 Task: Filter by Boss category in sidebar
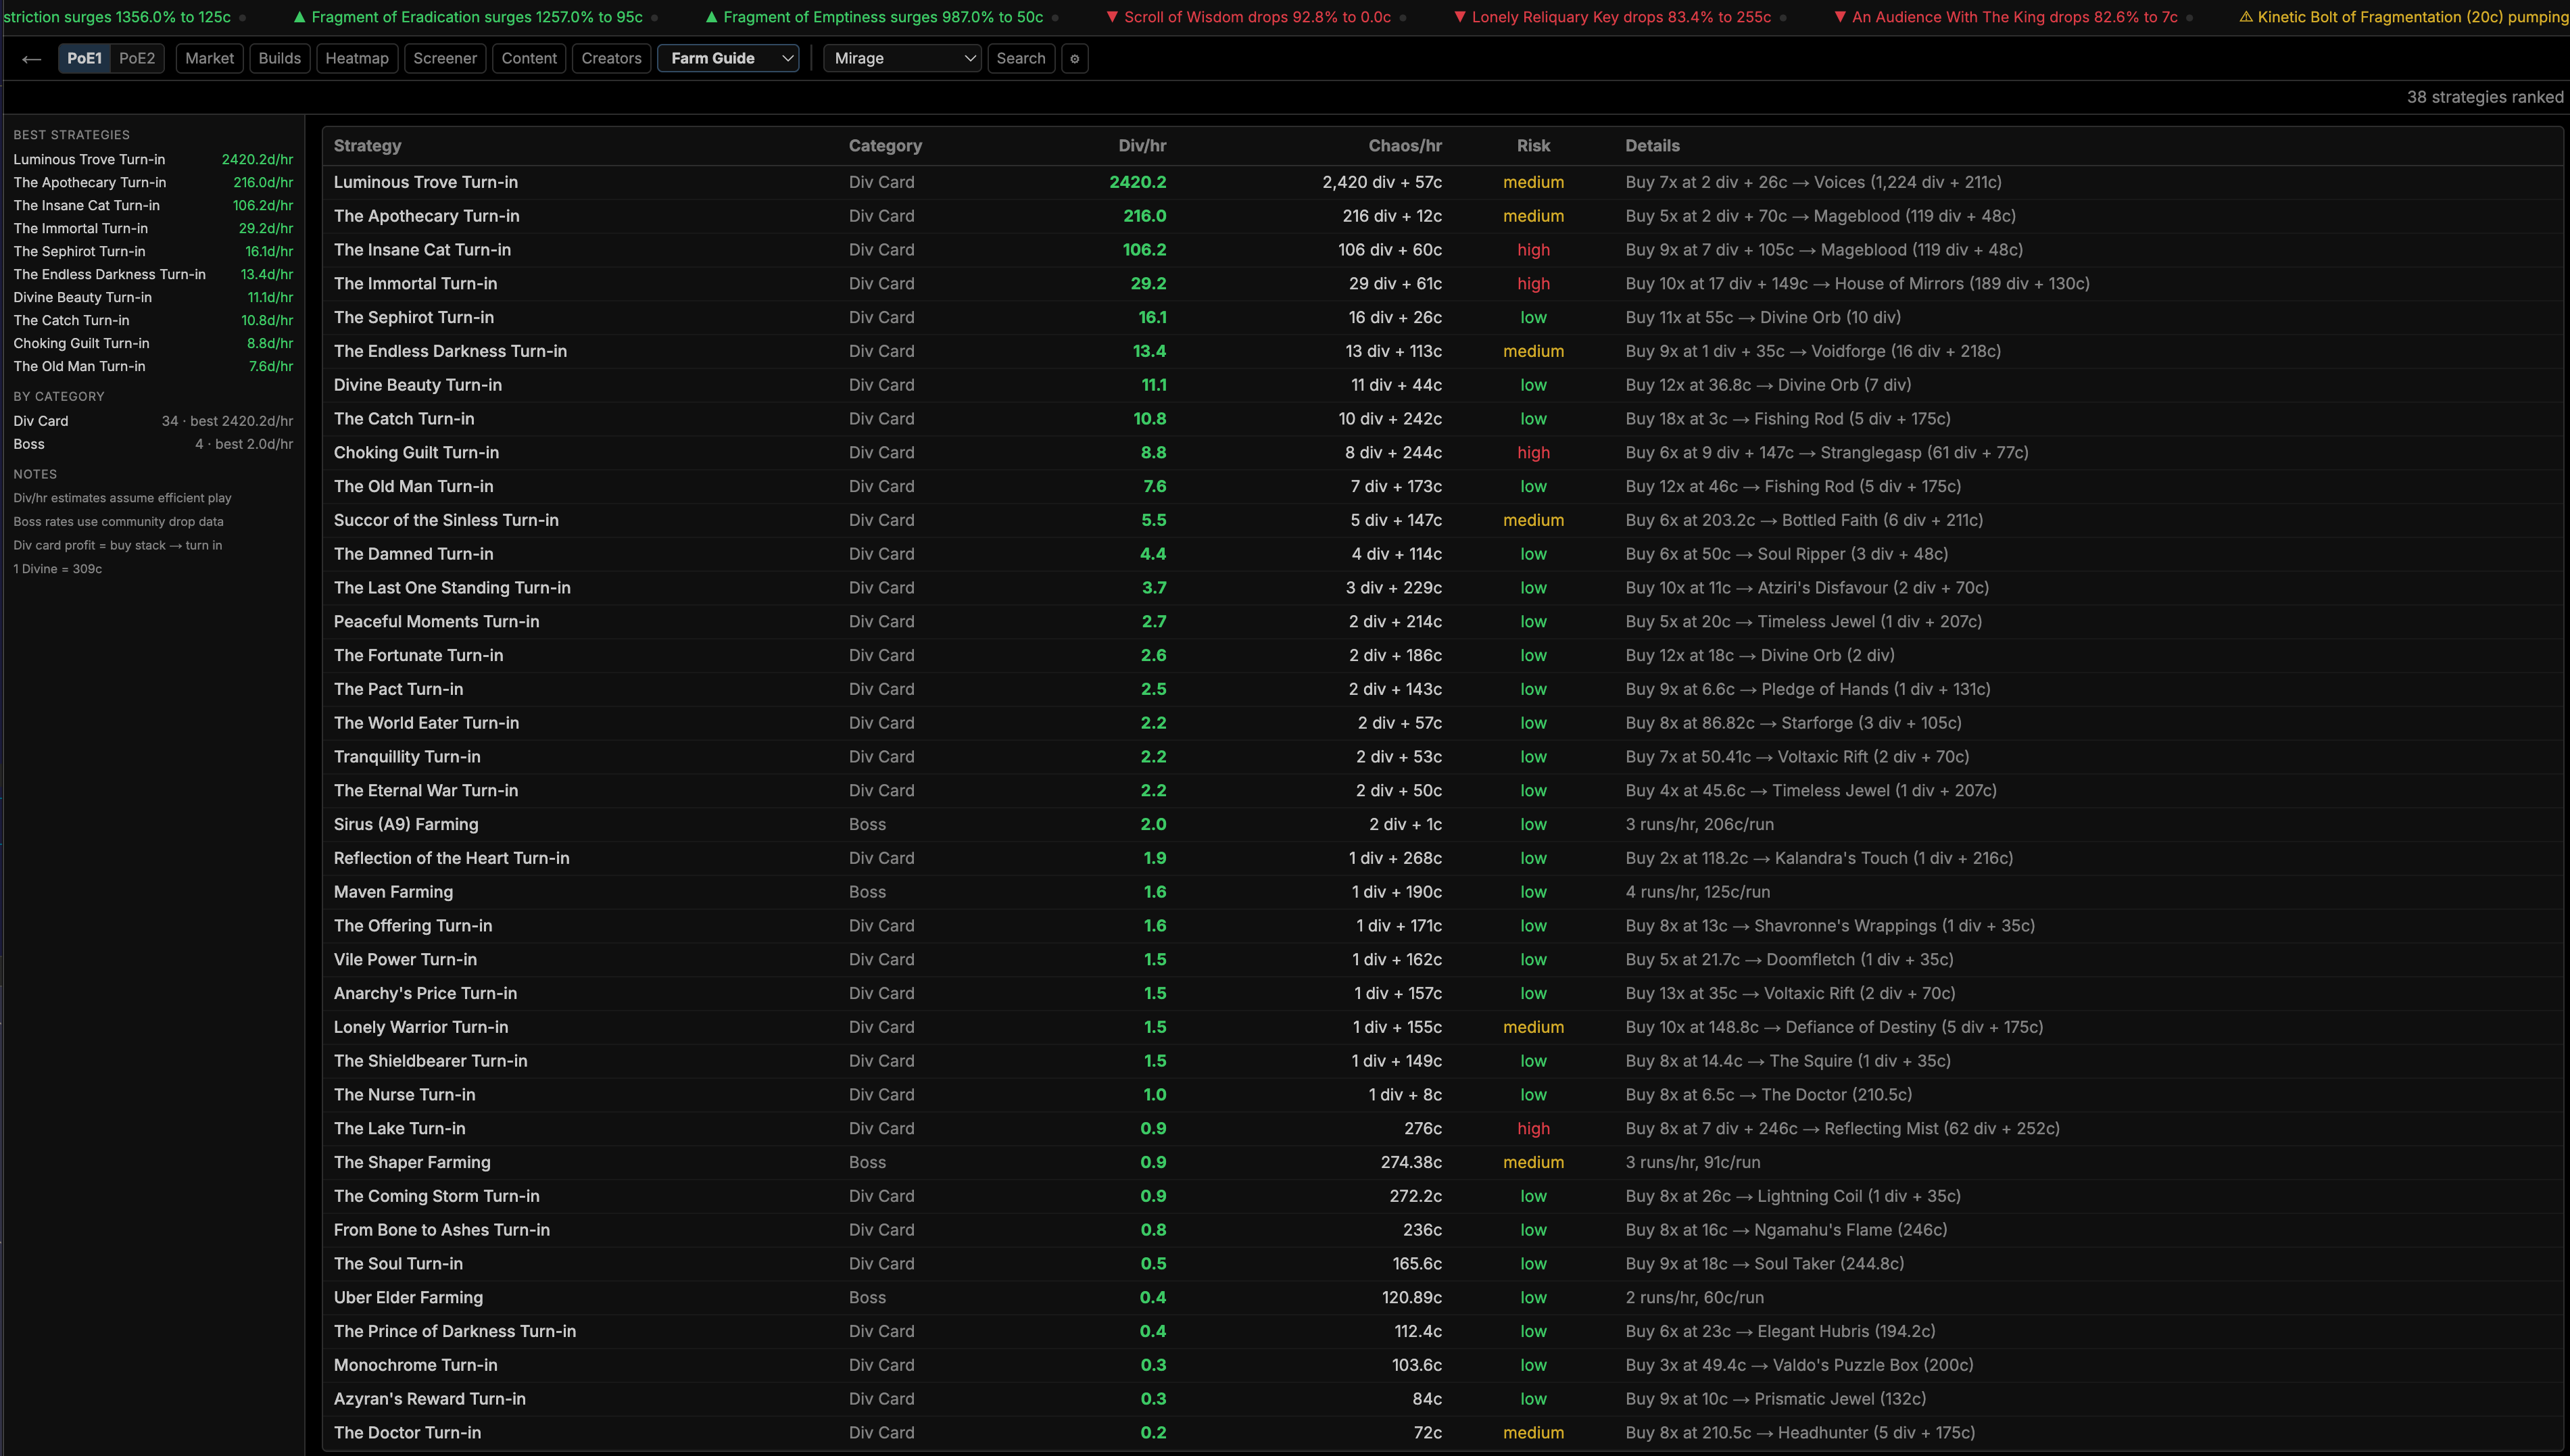29,444
